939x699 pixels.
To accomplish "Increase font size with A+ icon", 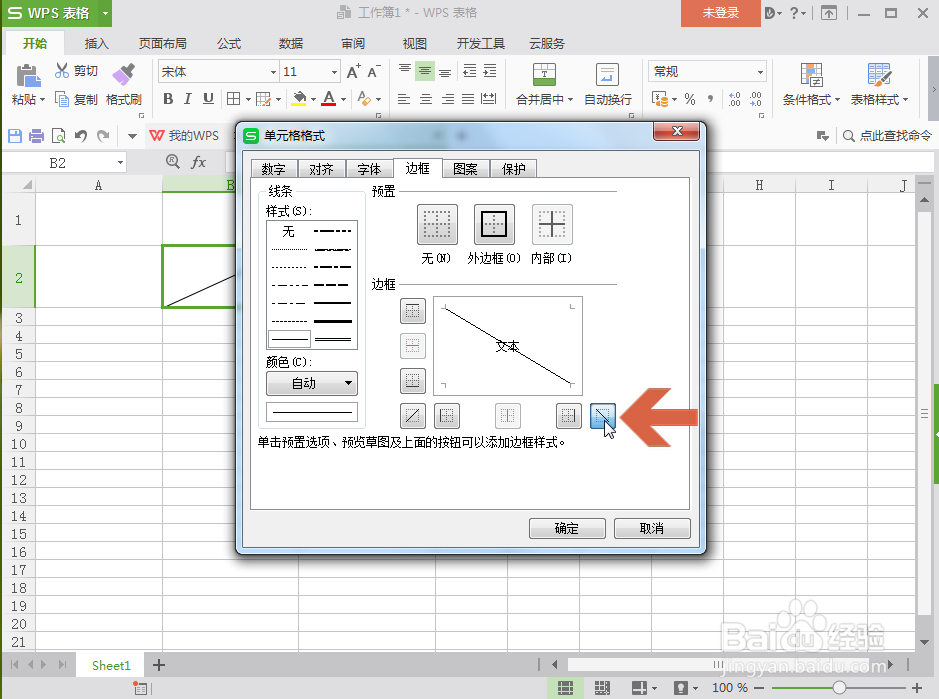I will [x=354, y=72].
